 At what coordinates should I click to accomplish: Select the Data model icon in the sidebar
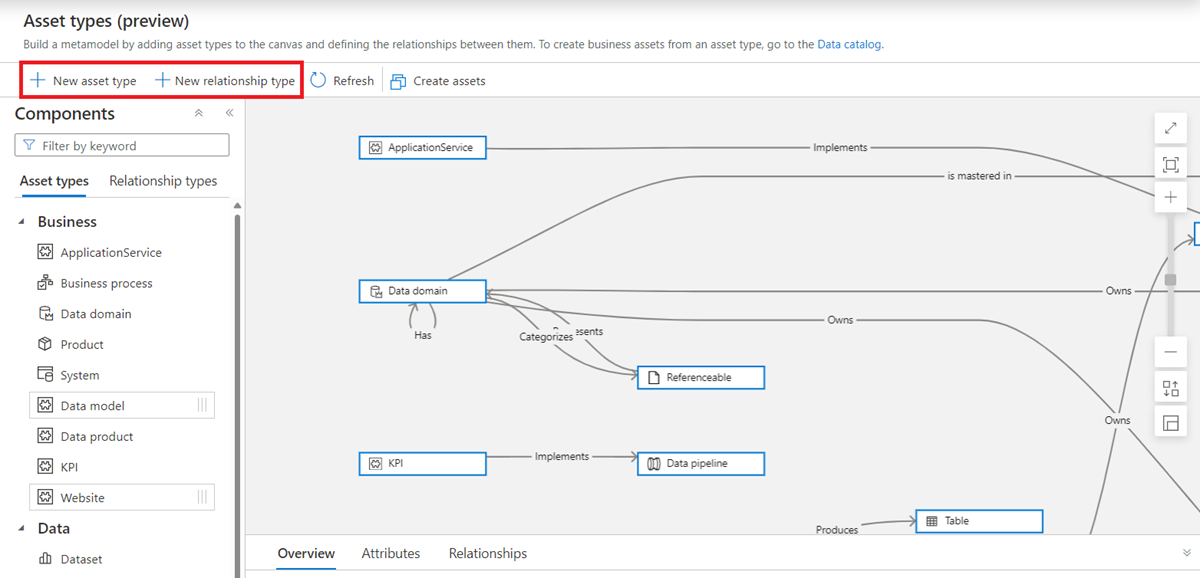pos(45,405)
